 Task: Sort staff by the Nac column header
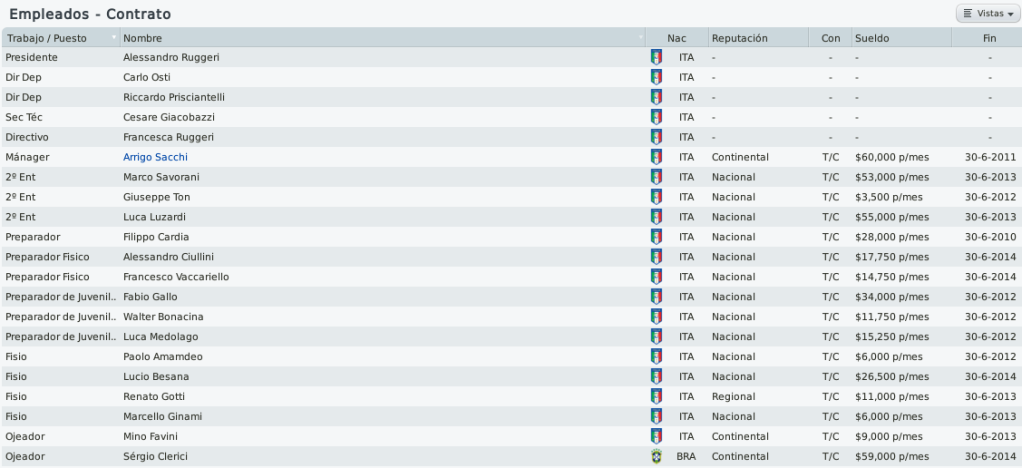tap(677, 38)
